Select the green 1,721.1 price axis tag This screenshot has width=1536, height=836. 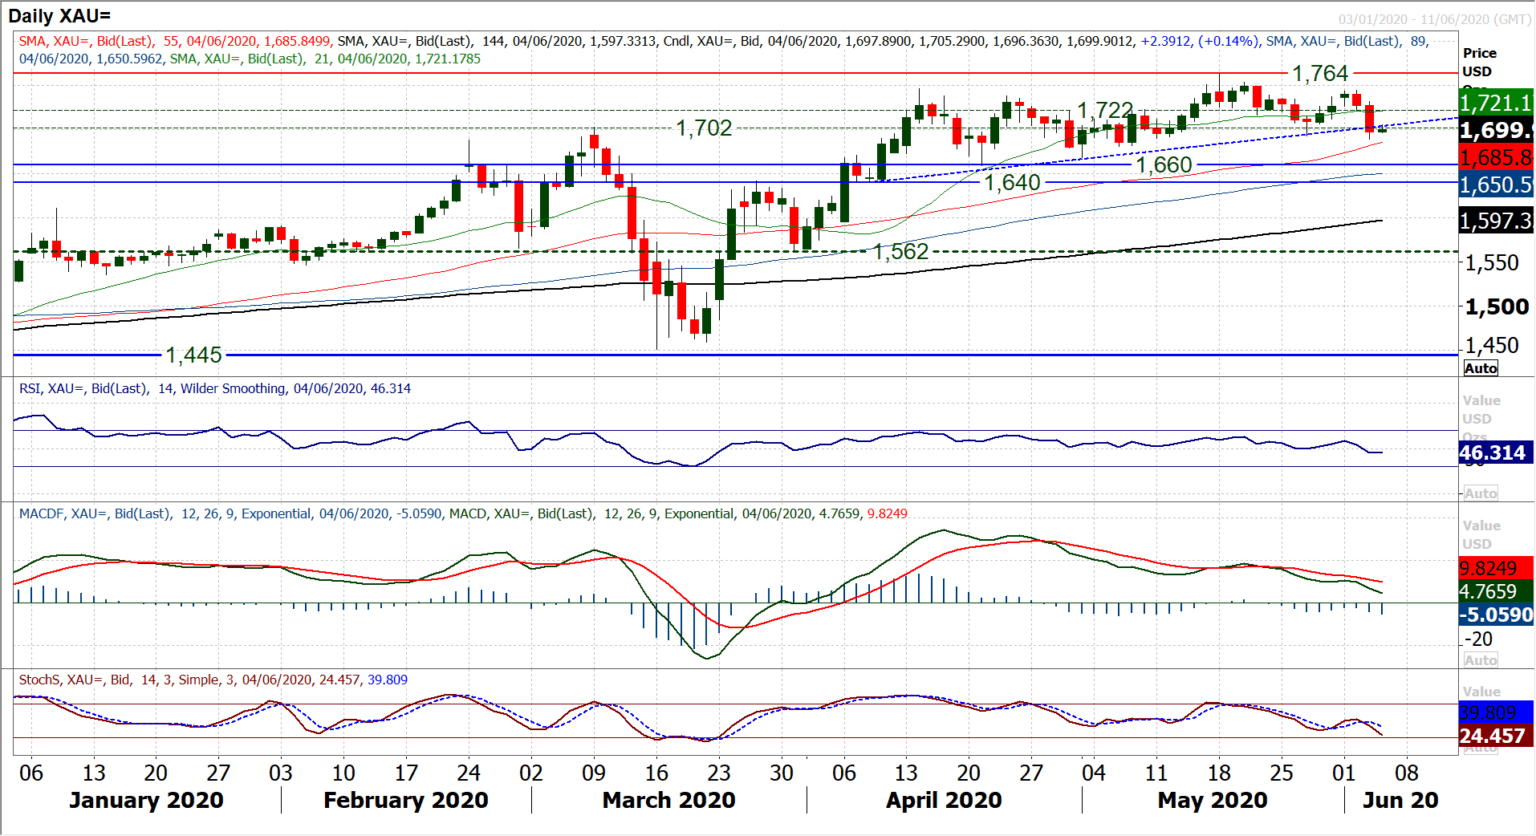click(1496, 103)
